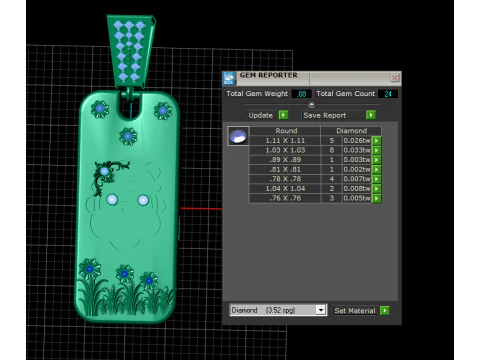Click the Round column header

pyautogui.click(x=286, y=131)
